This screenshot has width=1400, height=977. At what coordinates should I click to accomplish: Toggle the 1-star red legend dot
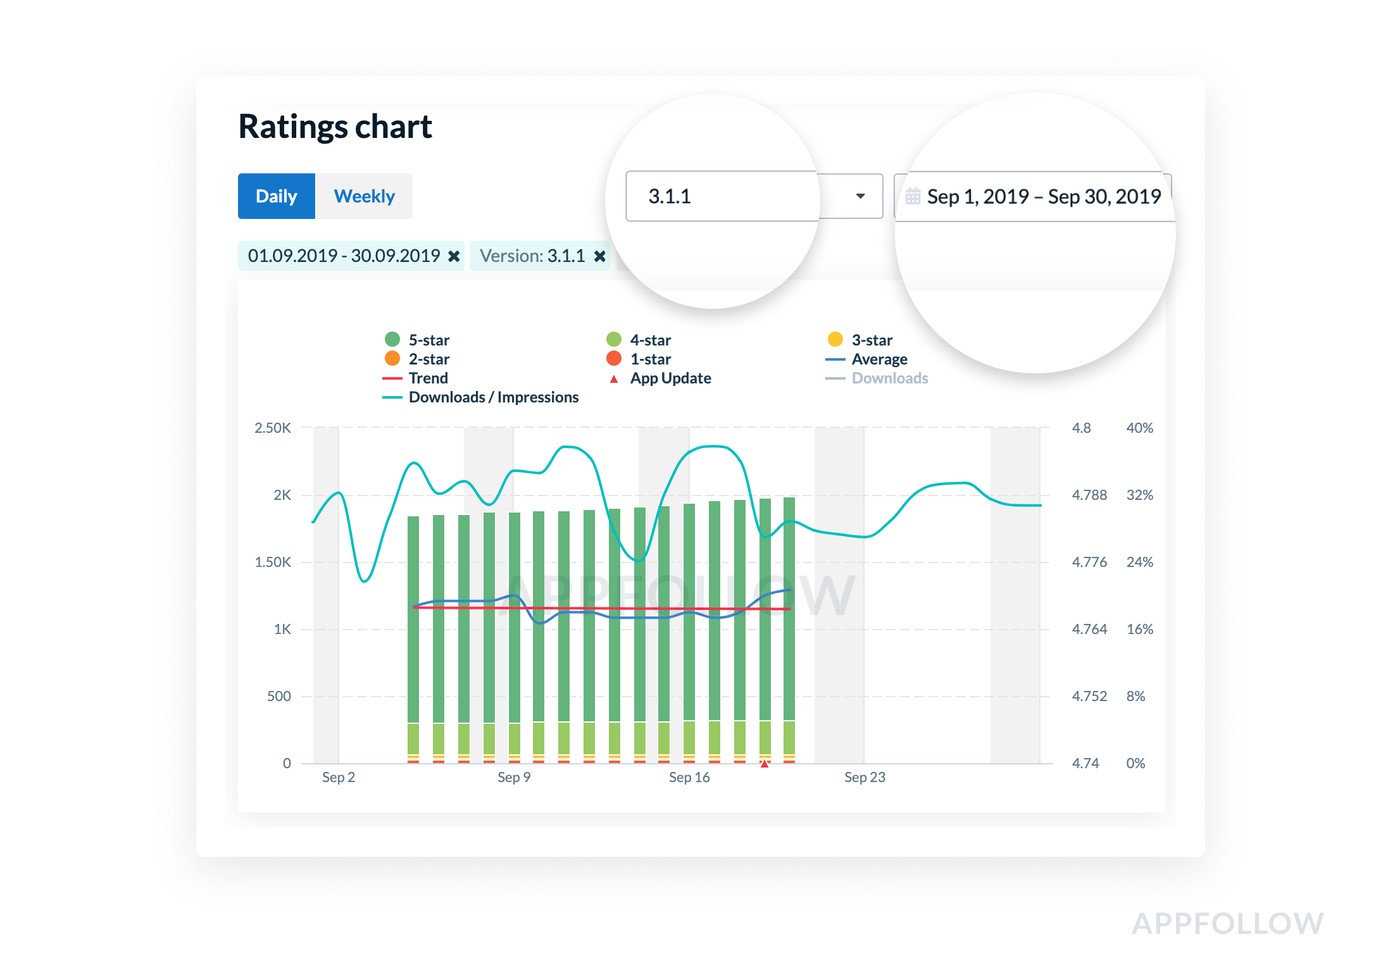[x=614, y=359]
